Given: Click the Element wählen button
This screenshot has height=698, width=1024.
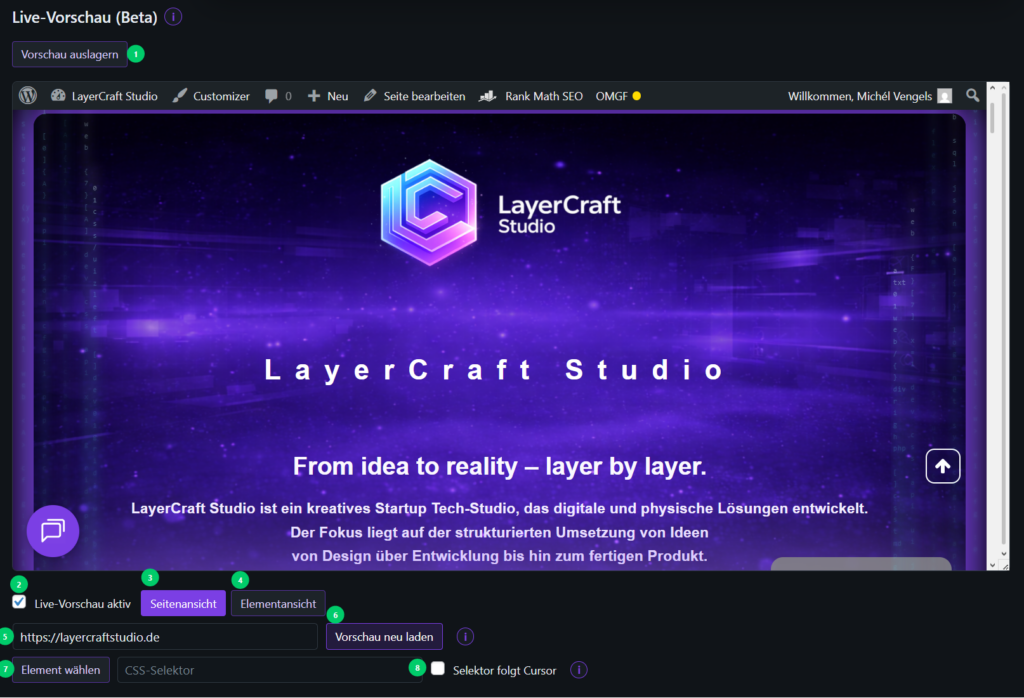Looking at the screenshot, I should 61,670.
